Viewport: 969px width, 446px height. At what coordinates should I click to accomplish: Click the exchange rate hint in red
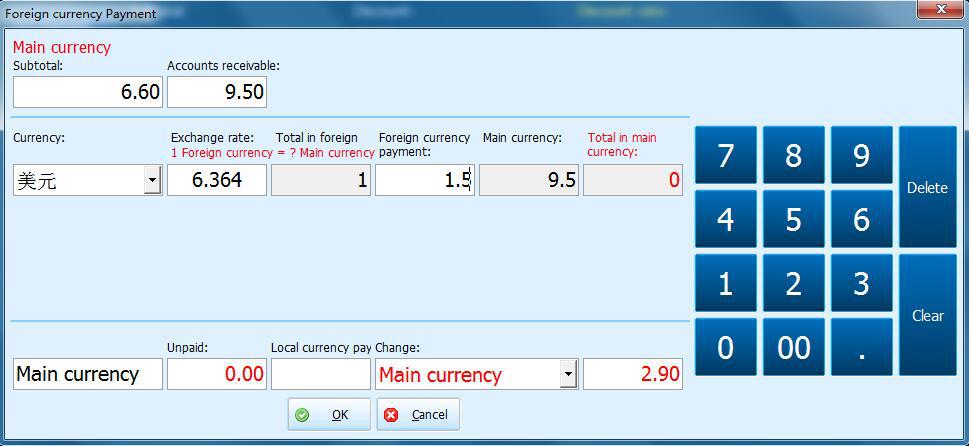273,153
